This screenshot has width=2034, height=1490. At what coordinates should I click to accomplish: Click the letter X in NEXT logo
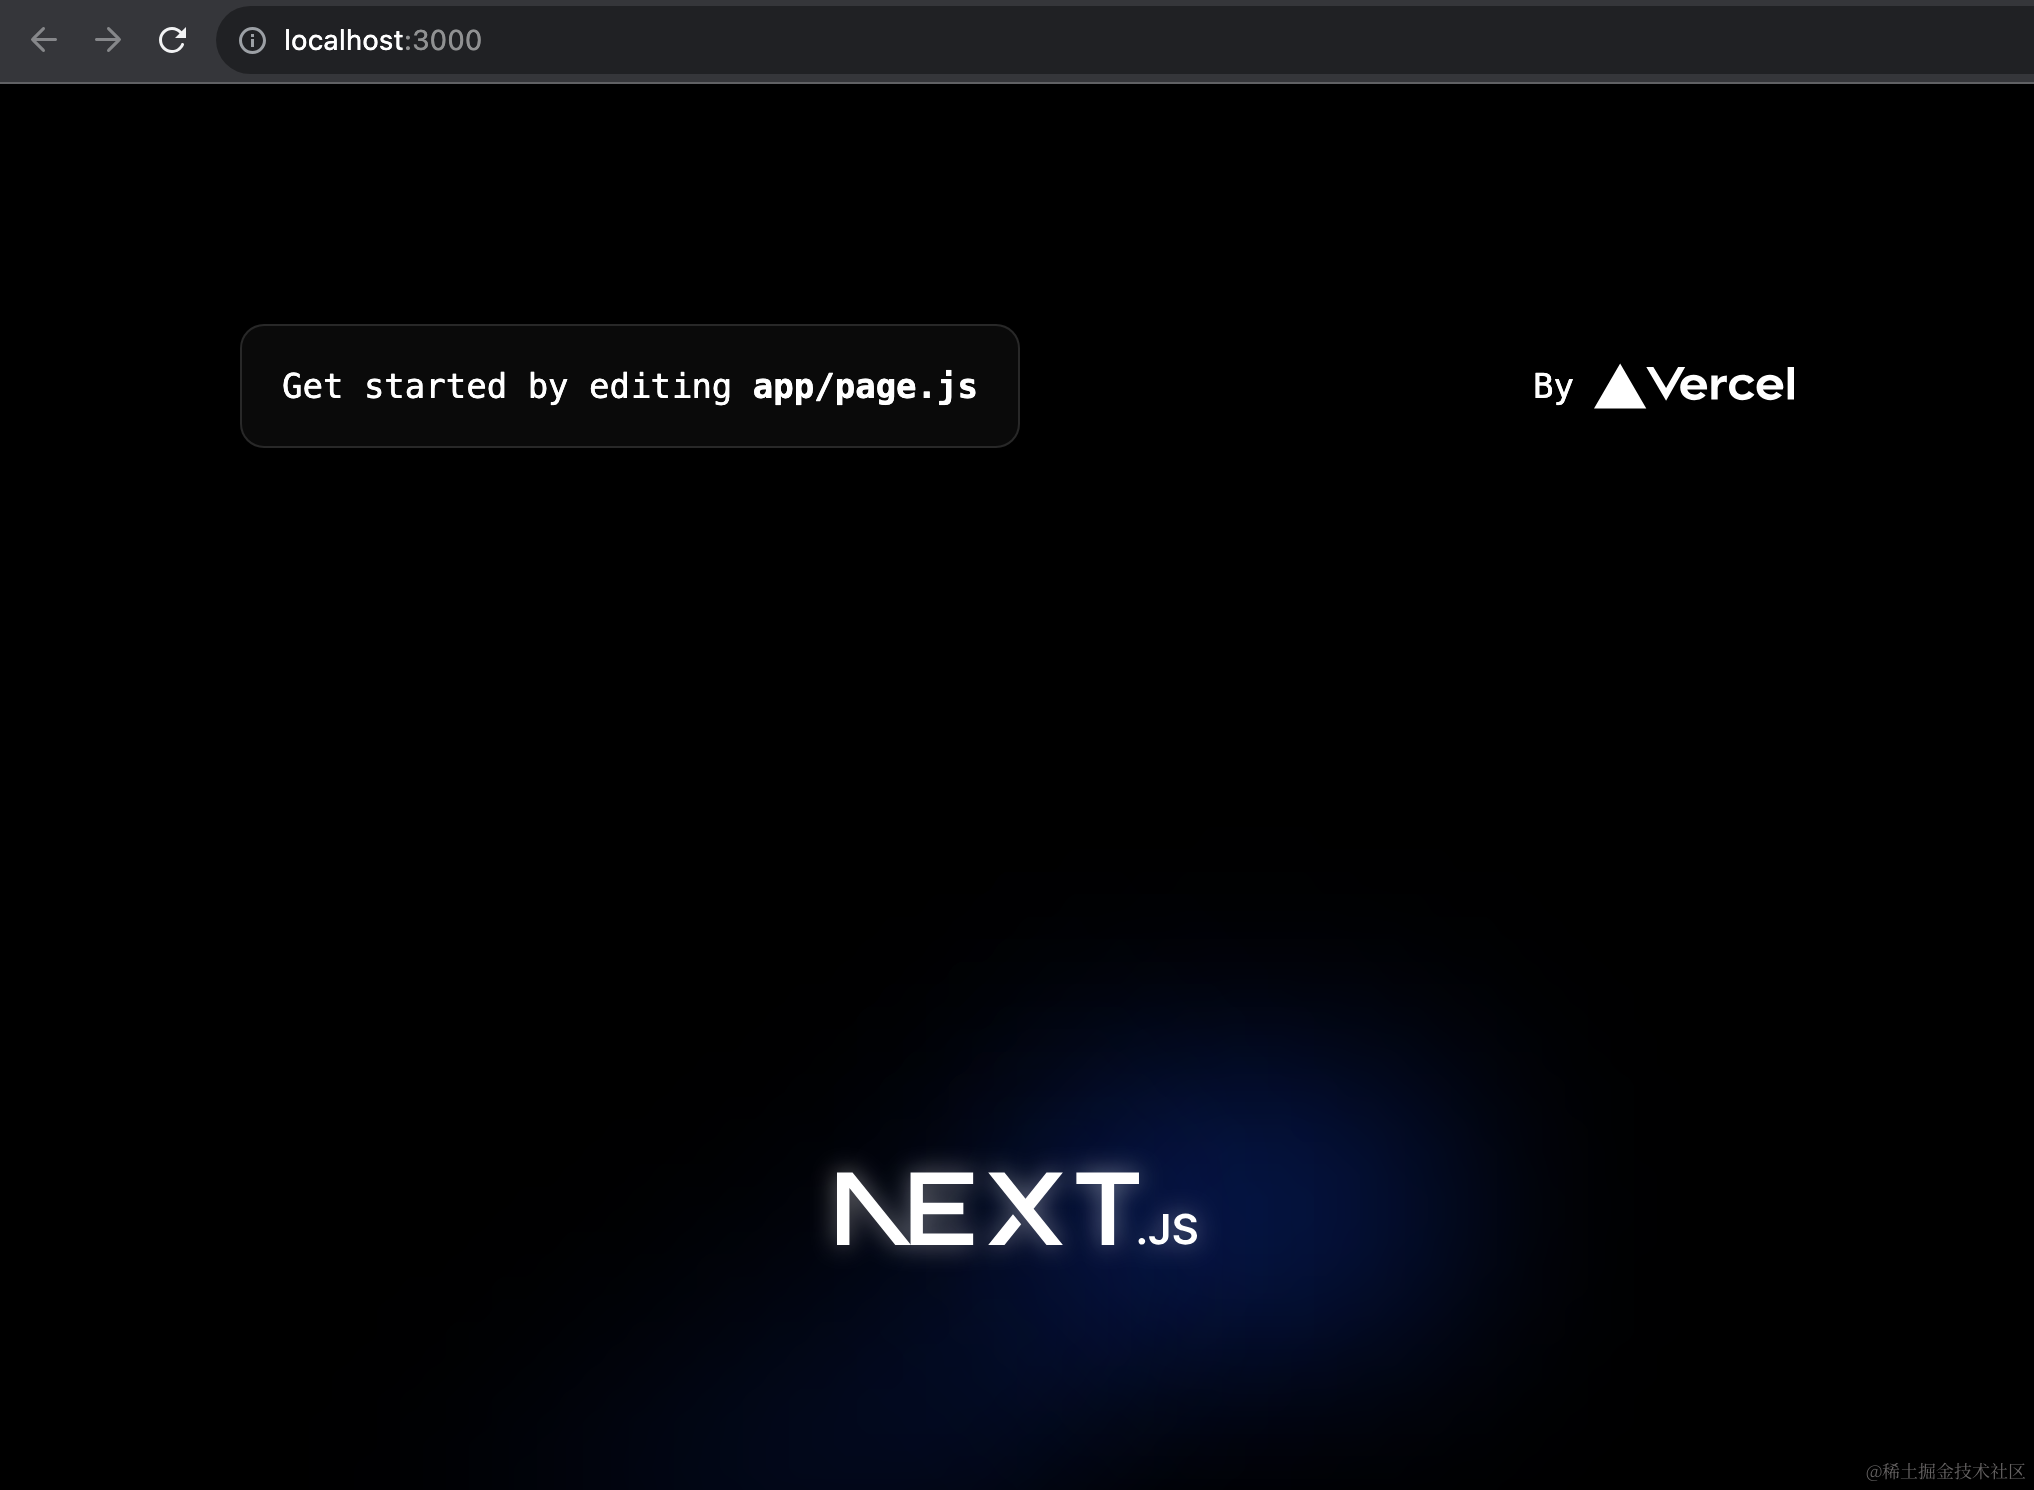(x=1026, y=1210)
